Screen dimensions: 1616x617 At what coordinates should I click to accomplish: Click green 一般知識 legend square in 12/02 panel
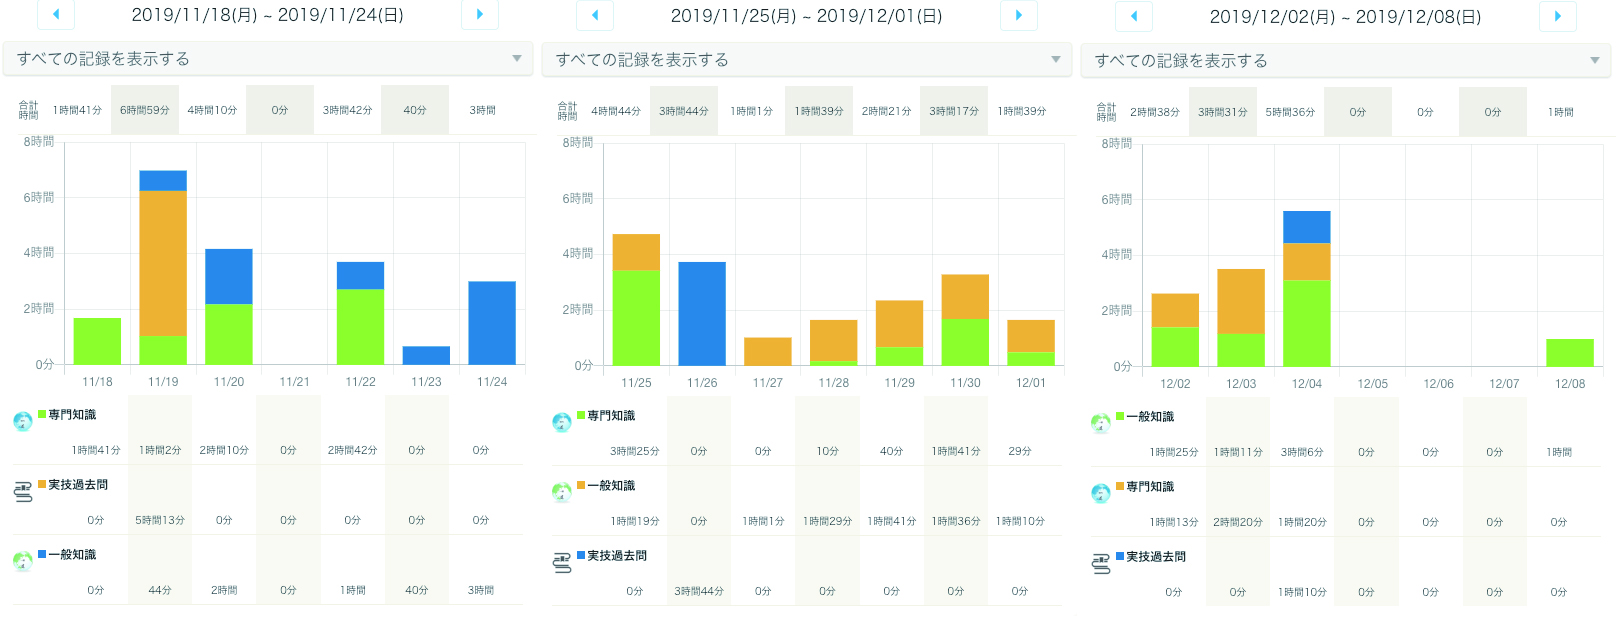click(x=1120, y=416)
